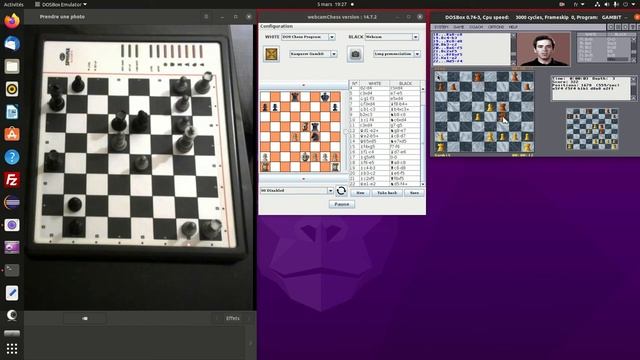Image resolution: width=640 pixels, height=360 pixels.
Task: Open the Long pronunciation dropdown
Action: [397, 54]
